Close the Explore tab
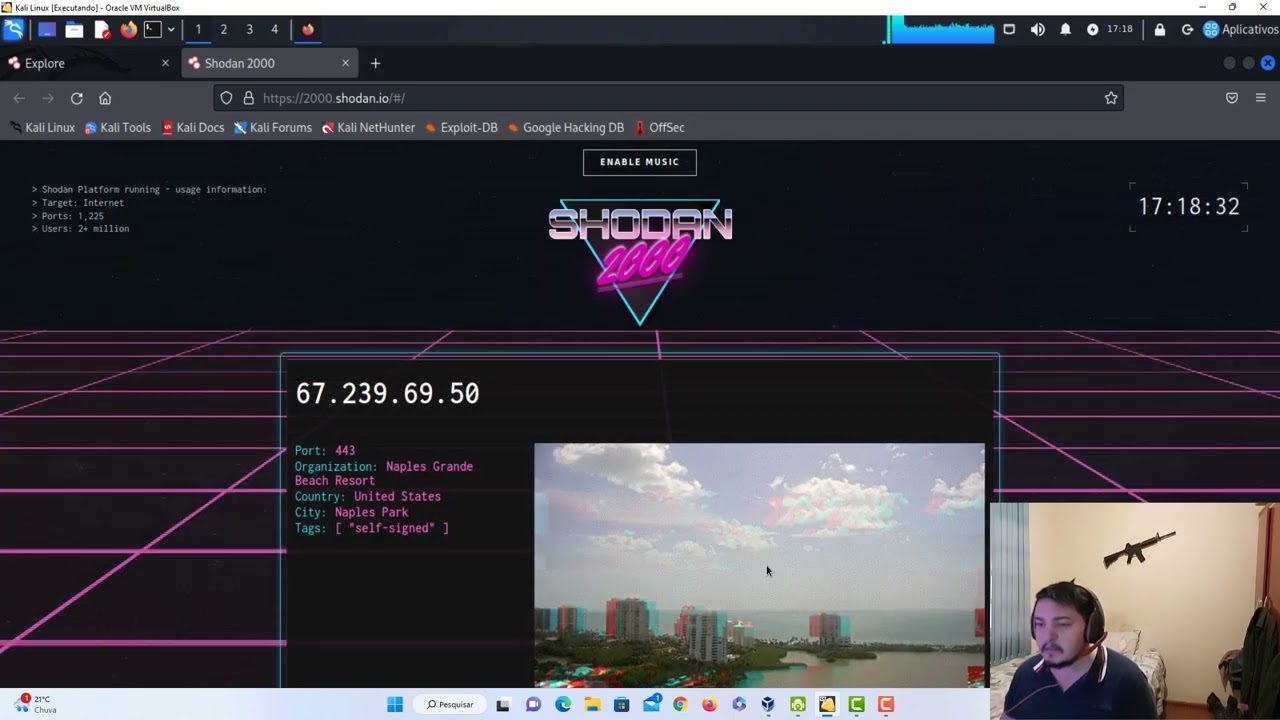The height and width of the screenshot is (720, 1280). click(x=165, y=63)
